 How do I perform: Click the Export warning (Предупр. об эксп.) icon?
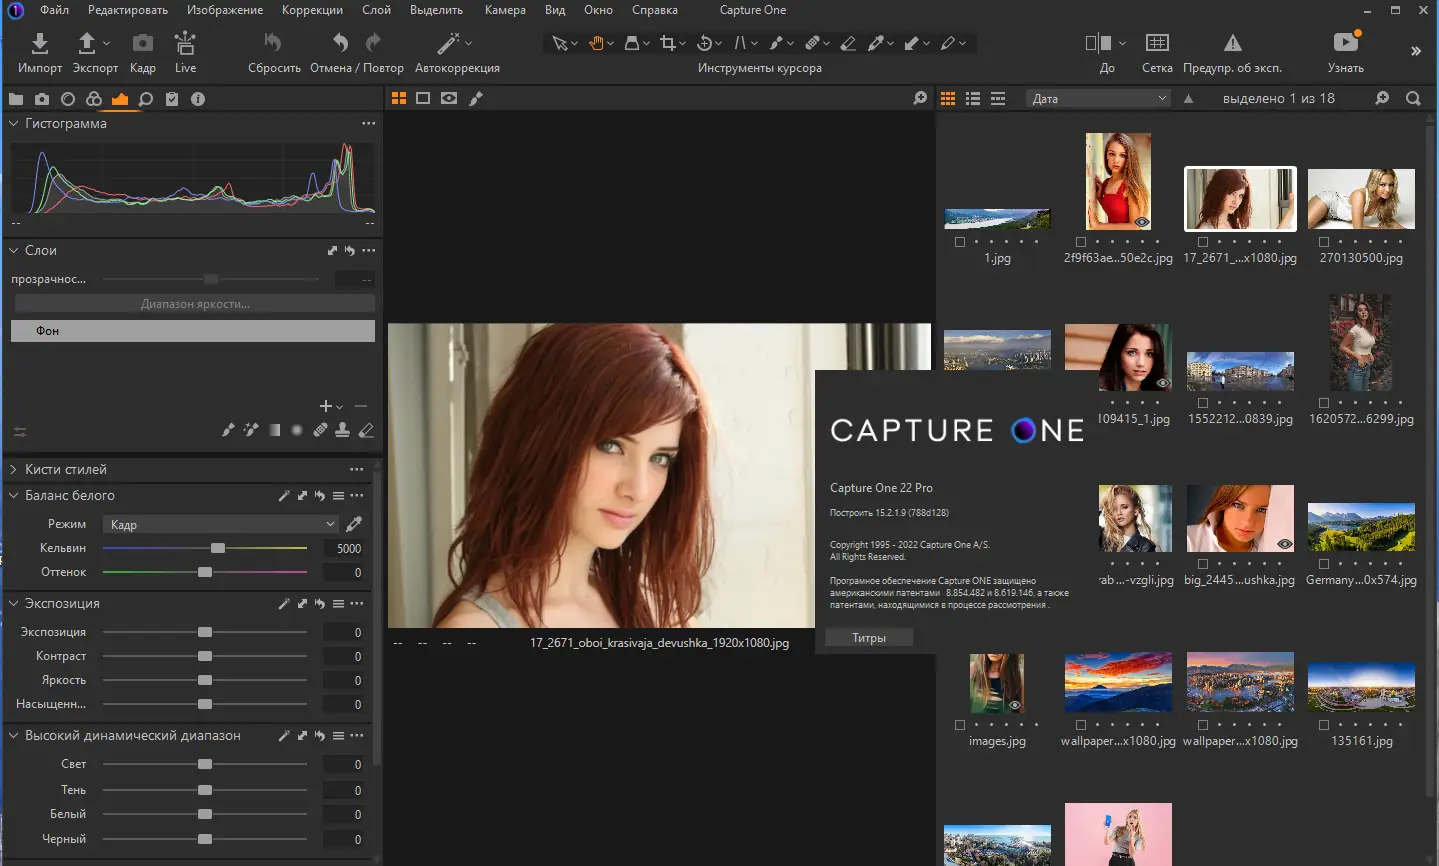click(1232, 43)
